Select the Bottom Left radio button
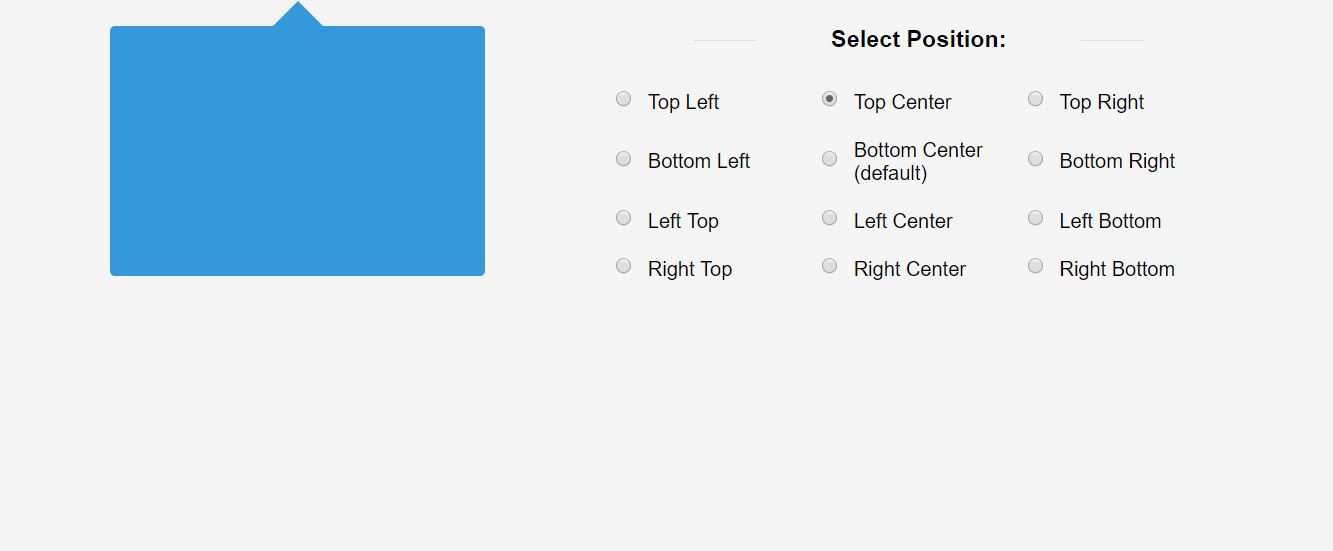Image resolution: width=1333 pixels, height=551 pixels. (x=623, y=159)
